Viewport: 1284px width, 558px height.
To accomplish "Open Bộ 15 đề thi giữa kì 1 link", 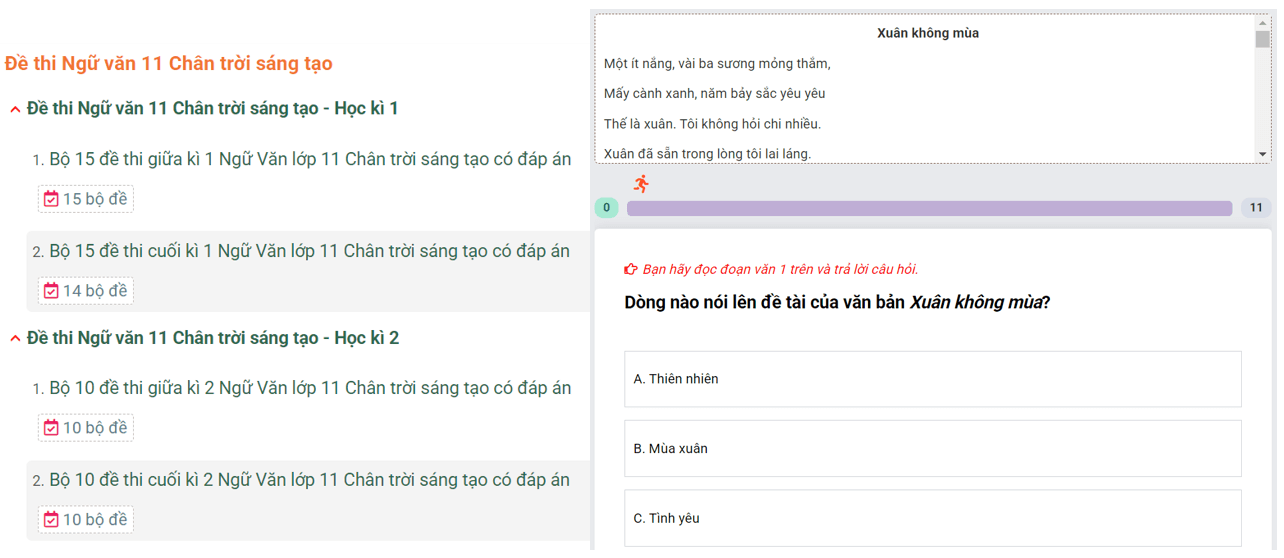I will 310,160.
